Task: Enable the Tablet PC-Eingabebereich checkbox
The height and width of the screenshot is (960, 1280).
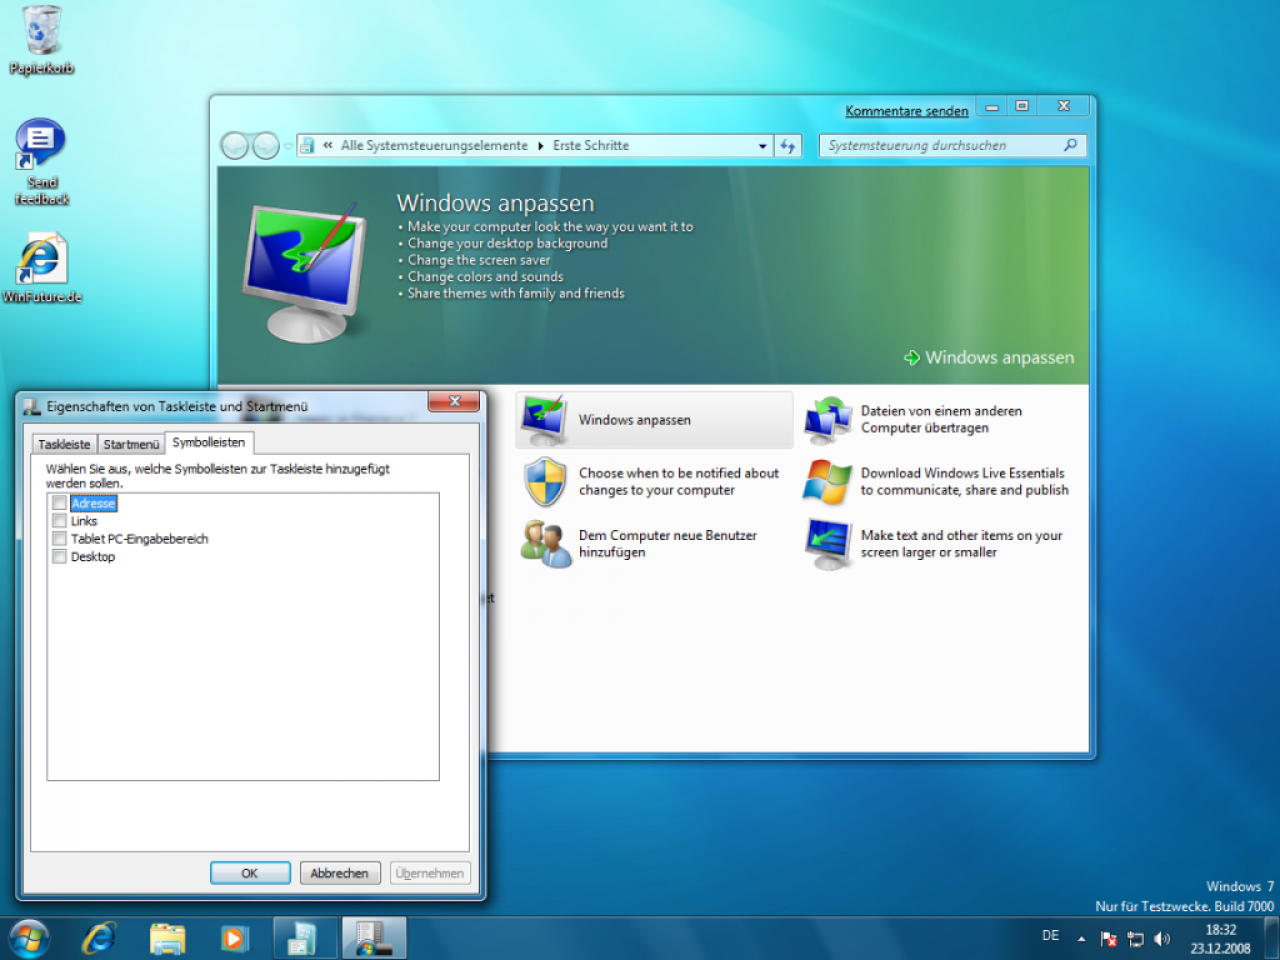Action: pyautogui.click(x=60, y=539)
